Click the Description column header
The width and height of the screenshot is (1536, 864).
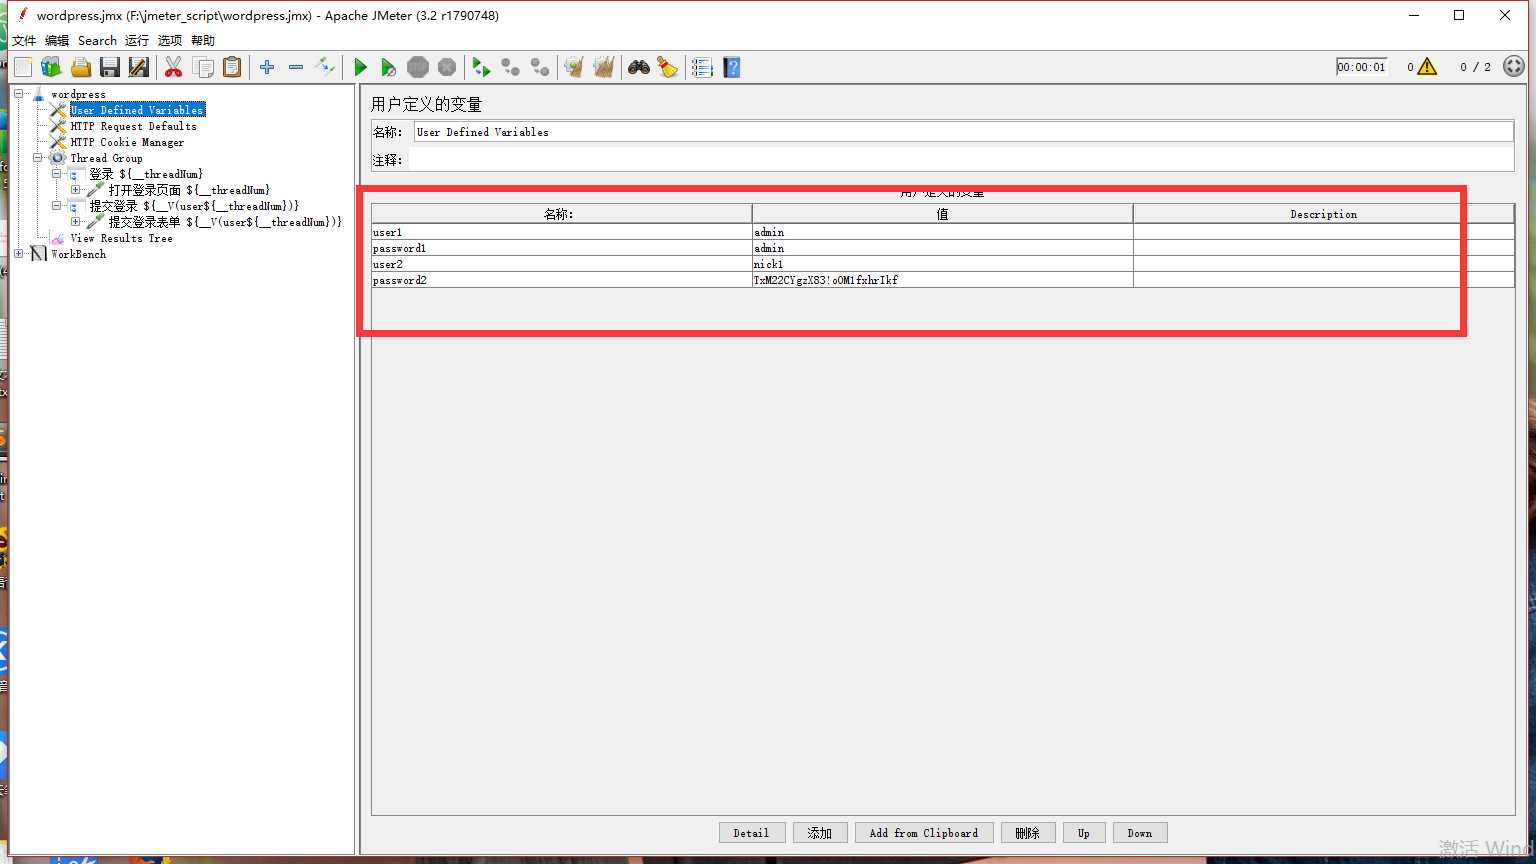1324,214
